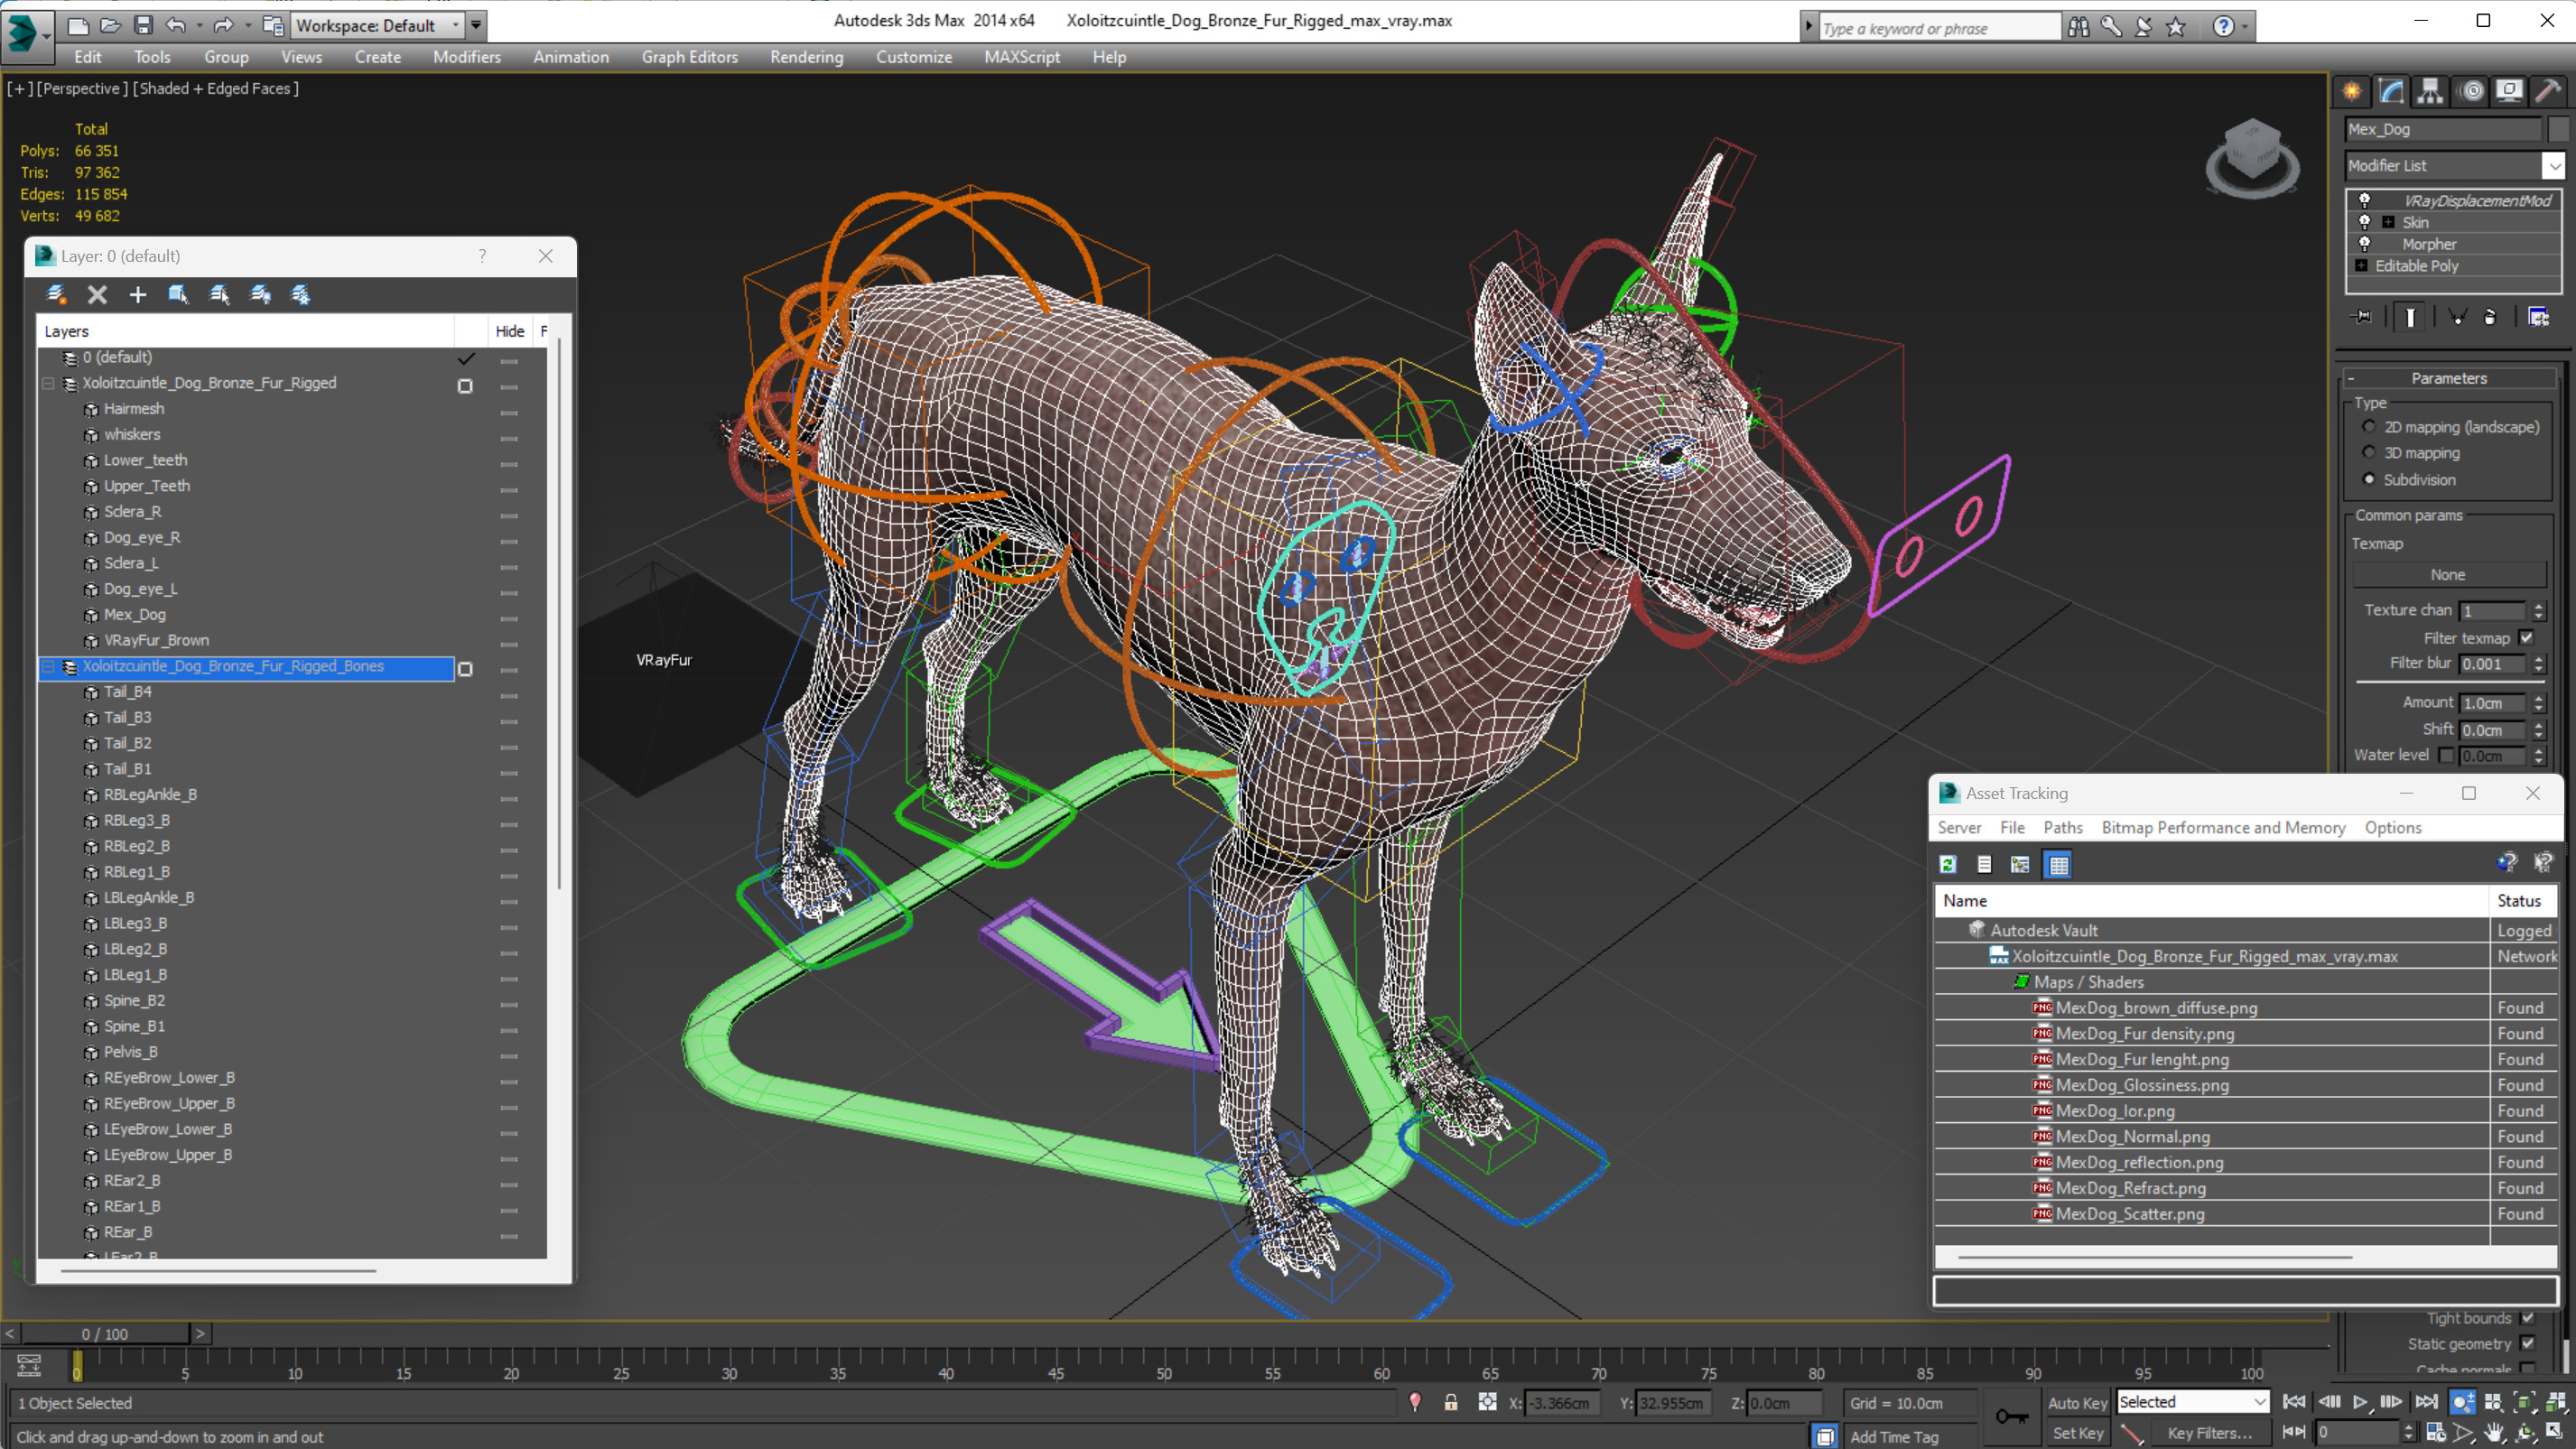
Task: Open the MAXScript menu
Action: (x=1021, y=57)
